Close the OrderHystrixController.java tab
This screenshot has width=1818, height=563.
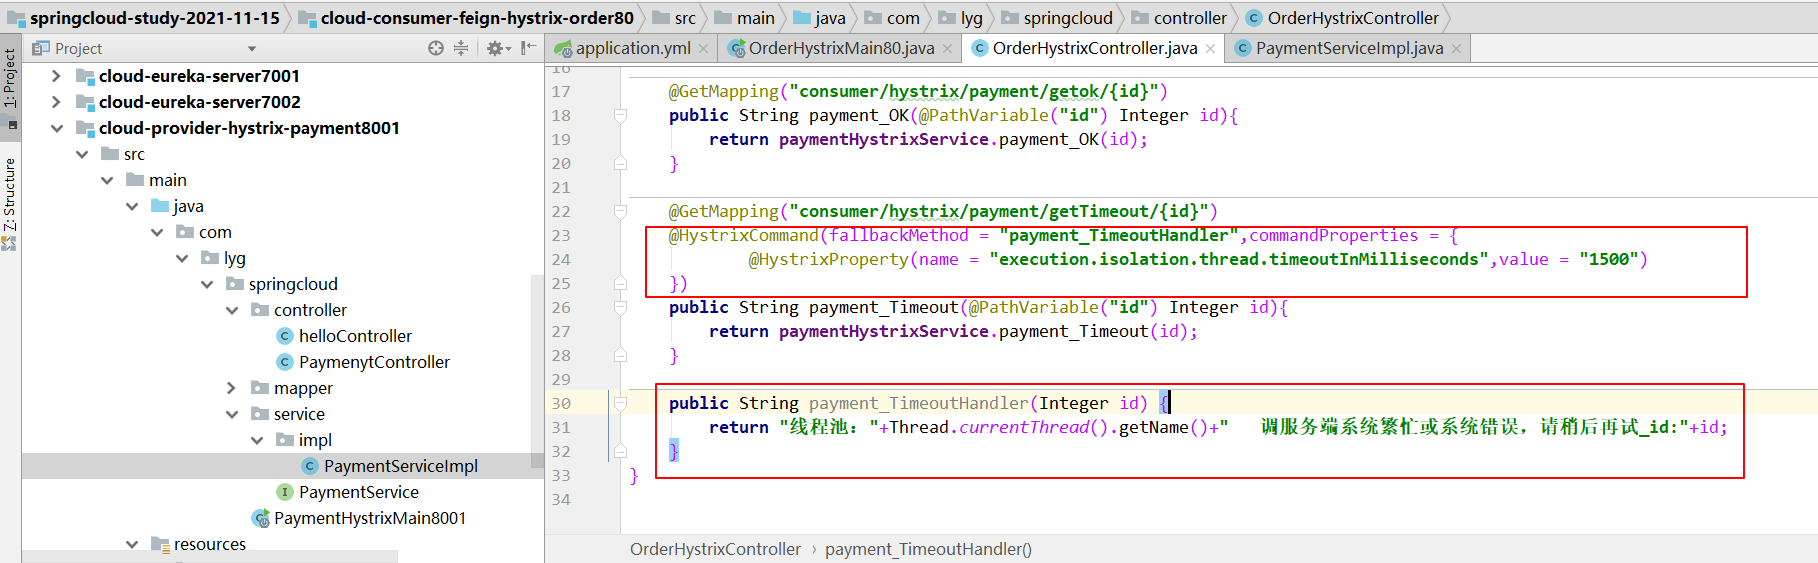click(1210, 48)
